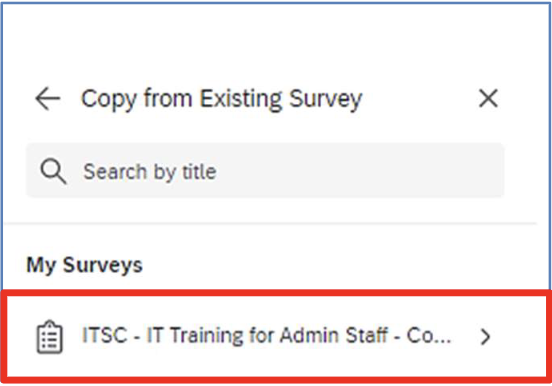
Task: Click the Search by title placeholder text
Action: [150, 172]
